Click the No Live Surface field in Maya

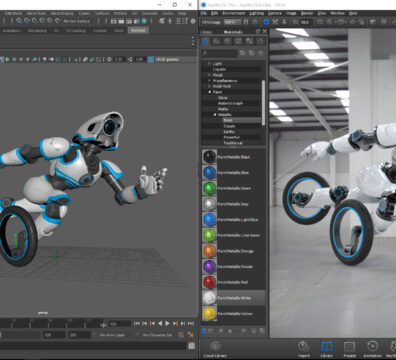click(x=77, y=21)
